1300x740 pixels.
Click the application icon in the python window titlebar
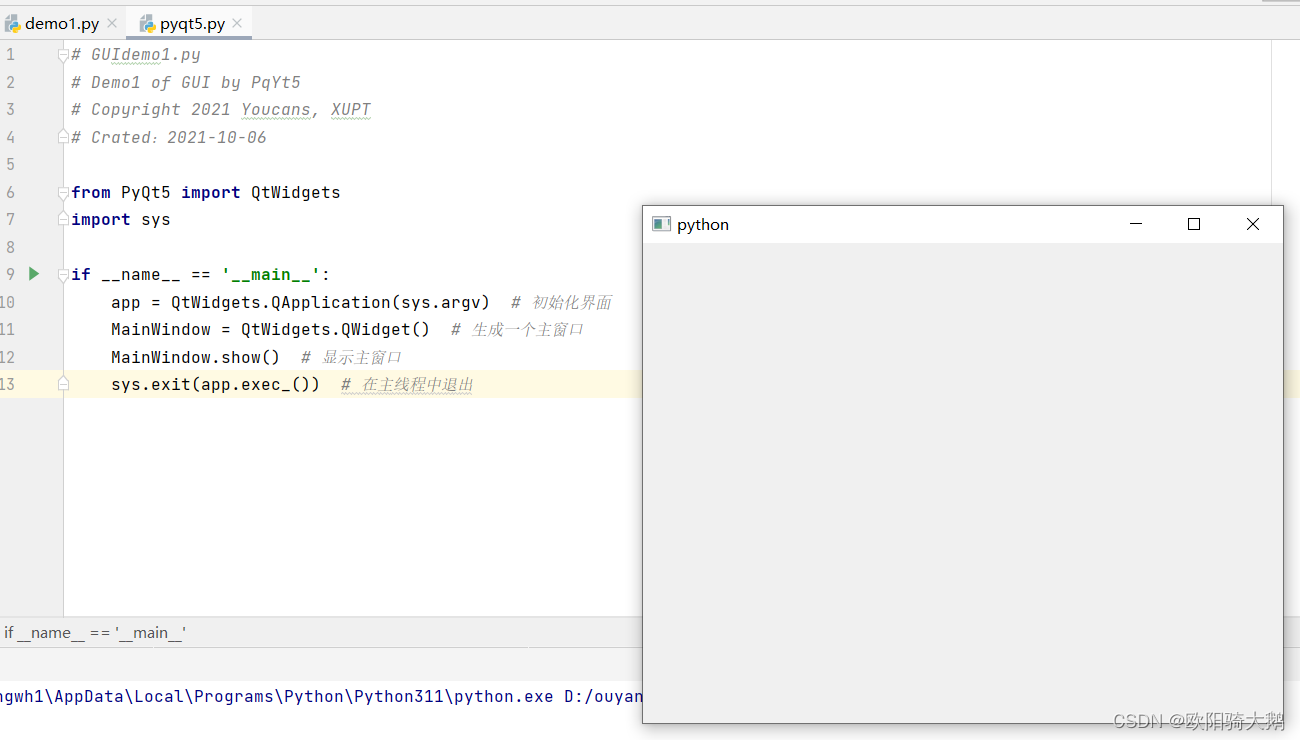pyautogui.click(x=661, y=224)
